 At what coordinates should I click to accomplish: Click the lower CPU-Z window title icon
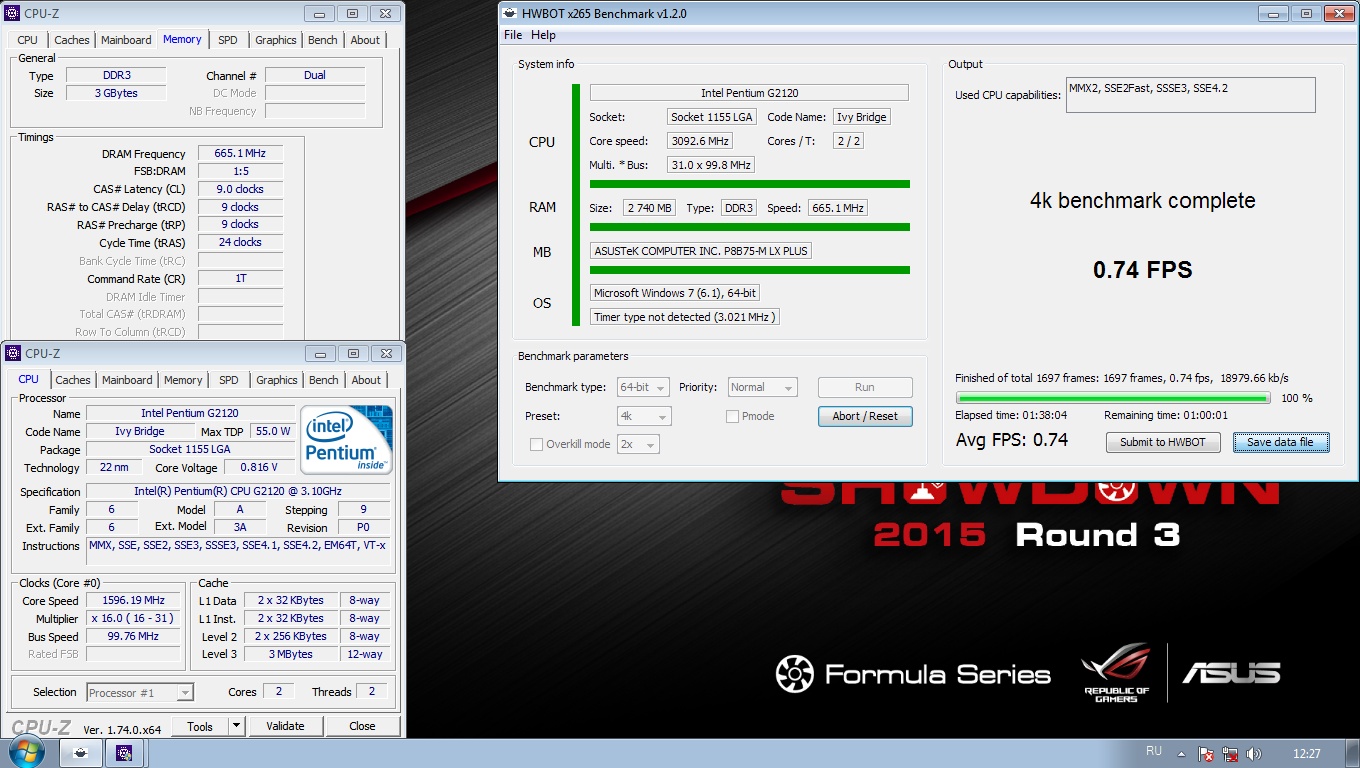12,353
